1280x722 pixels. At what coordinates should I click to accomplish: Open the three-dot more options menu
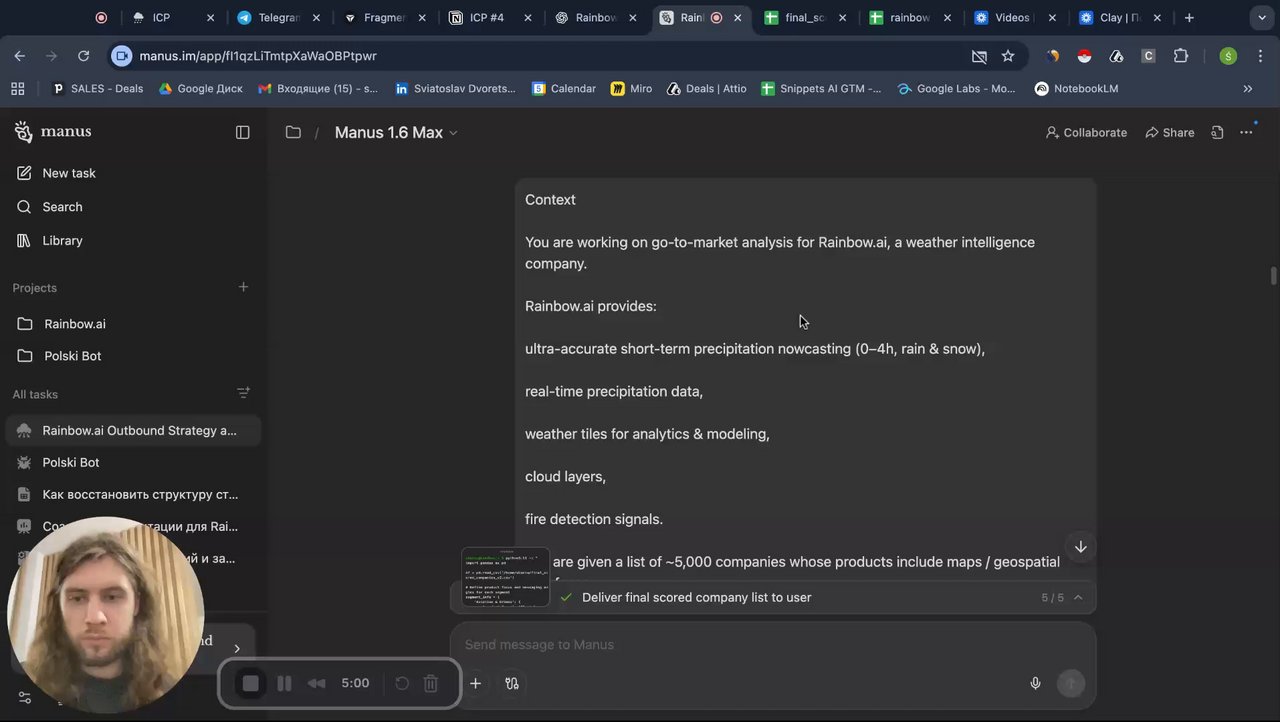pyautogui.click(x=1246, y=132)
